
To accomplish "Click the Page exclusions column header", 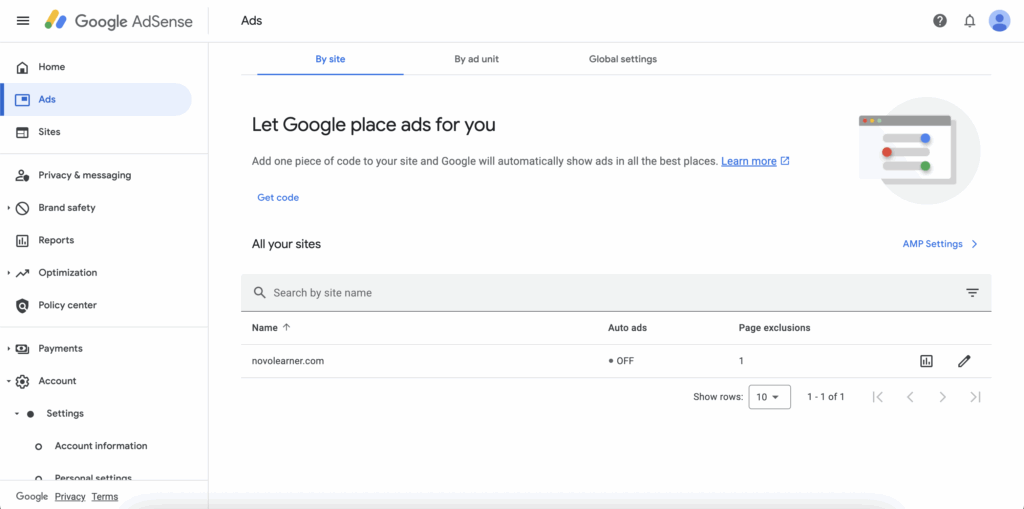I will click(x=775, y=328).
